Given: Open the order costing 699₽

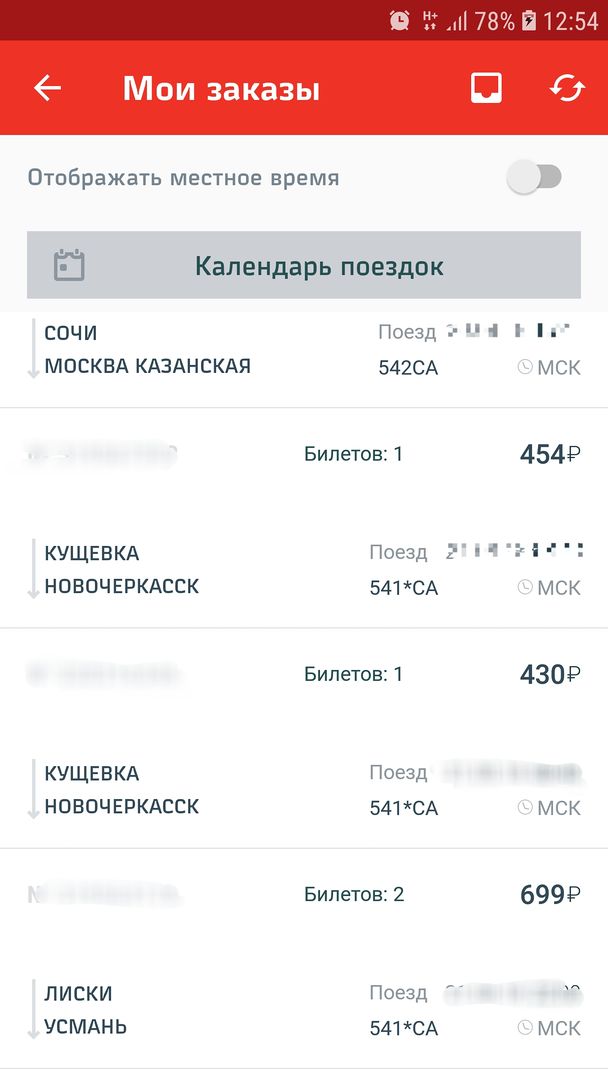Looking at the screenshot, I should pos(549,895).
